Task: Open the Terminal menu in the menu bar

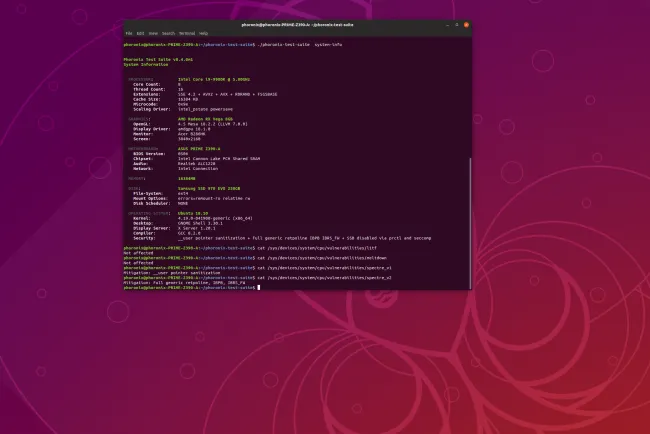Action: click(187, 33)
